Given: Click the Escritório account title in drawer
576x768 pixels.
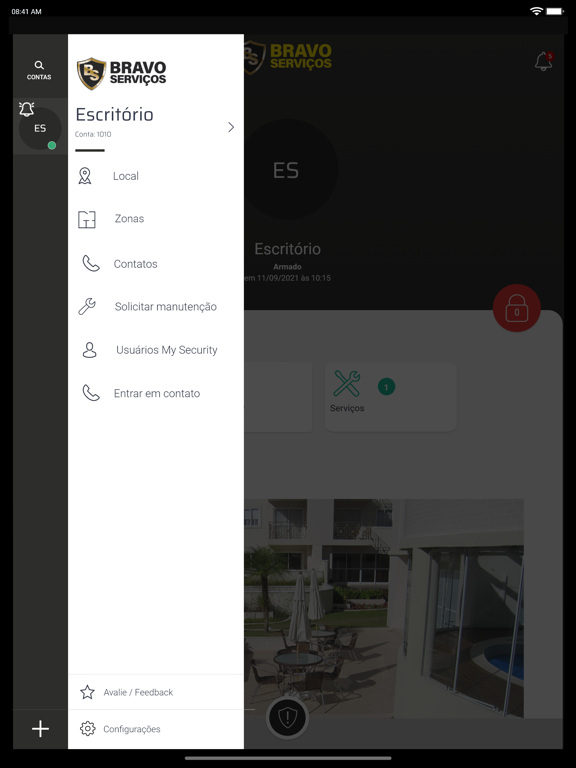Looking at the screenshot, I should click(x=115, y=115).
